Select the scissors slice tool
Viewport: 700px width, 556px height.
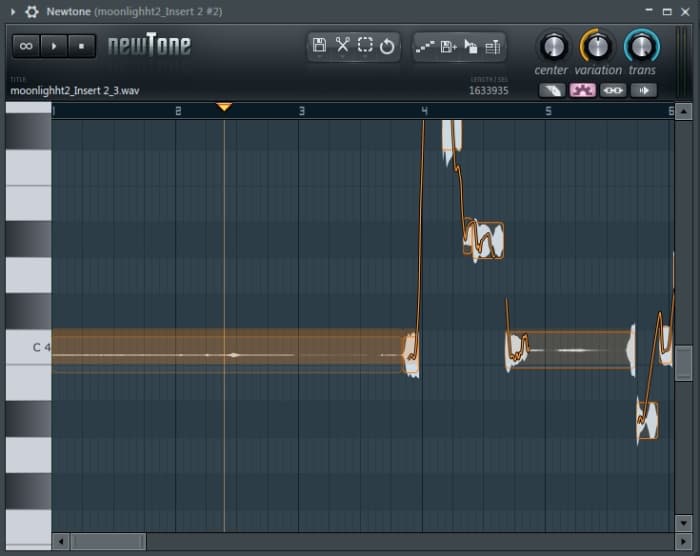342,46
